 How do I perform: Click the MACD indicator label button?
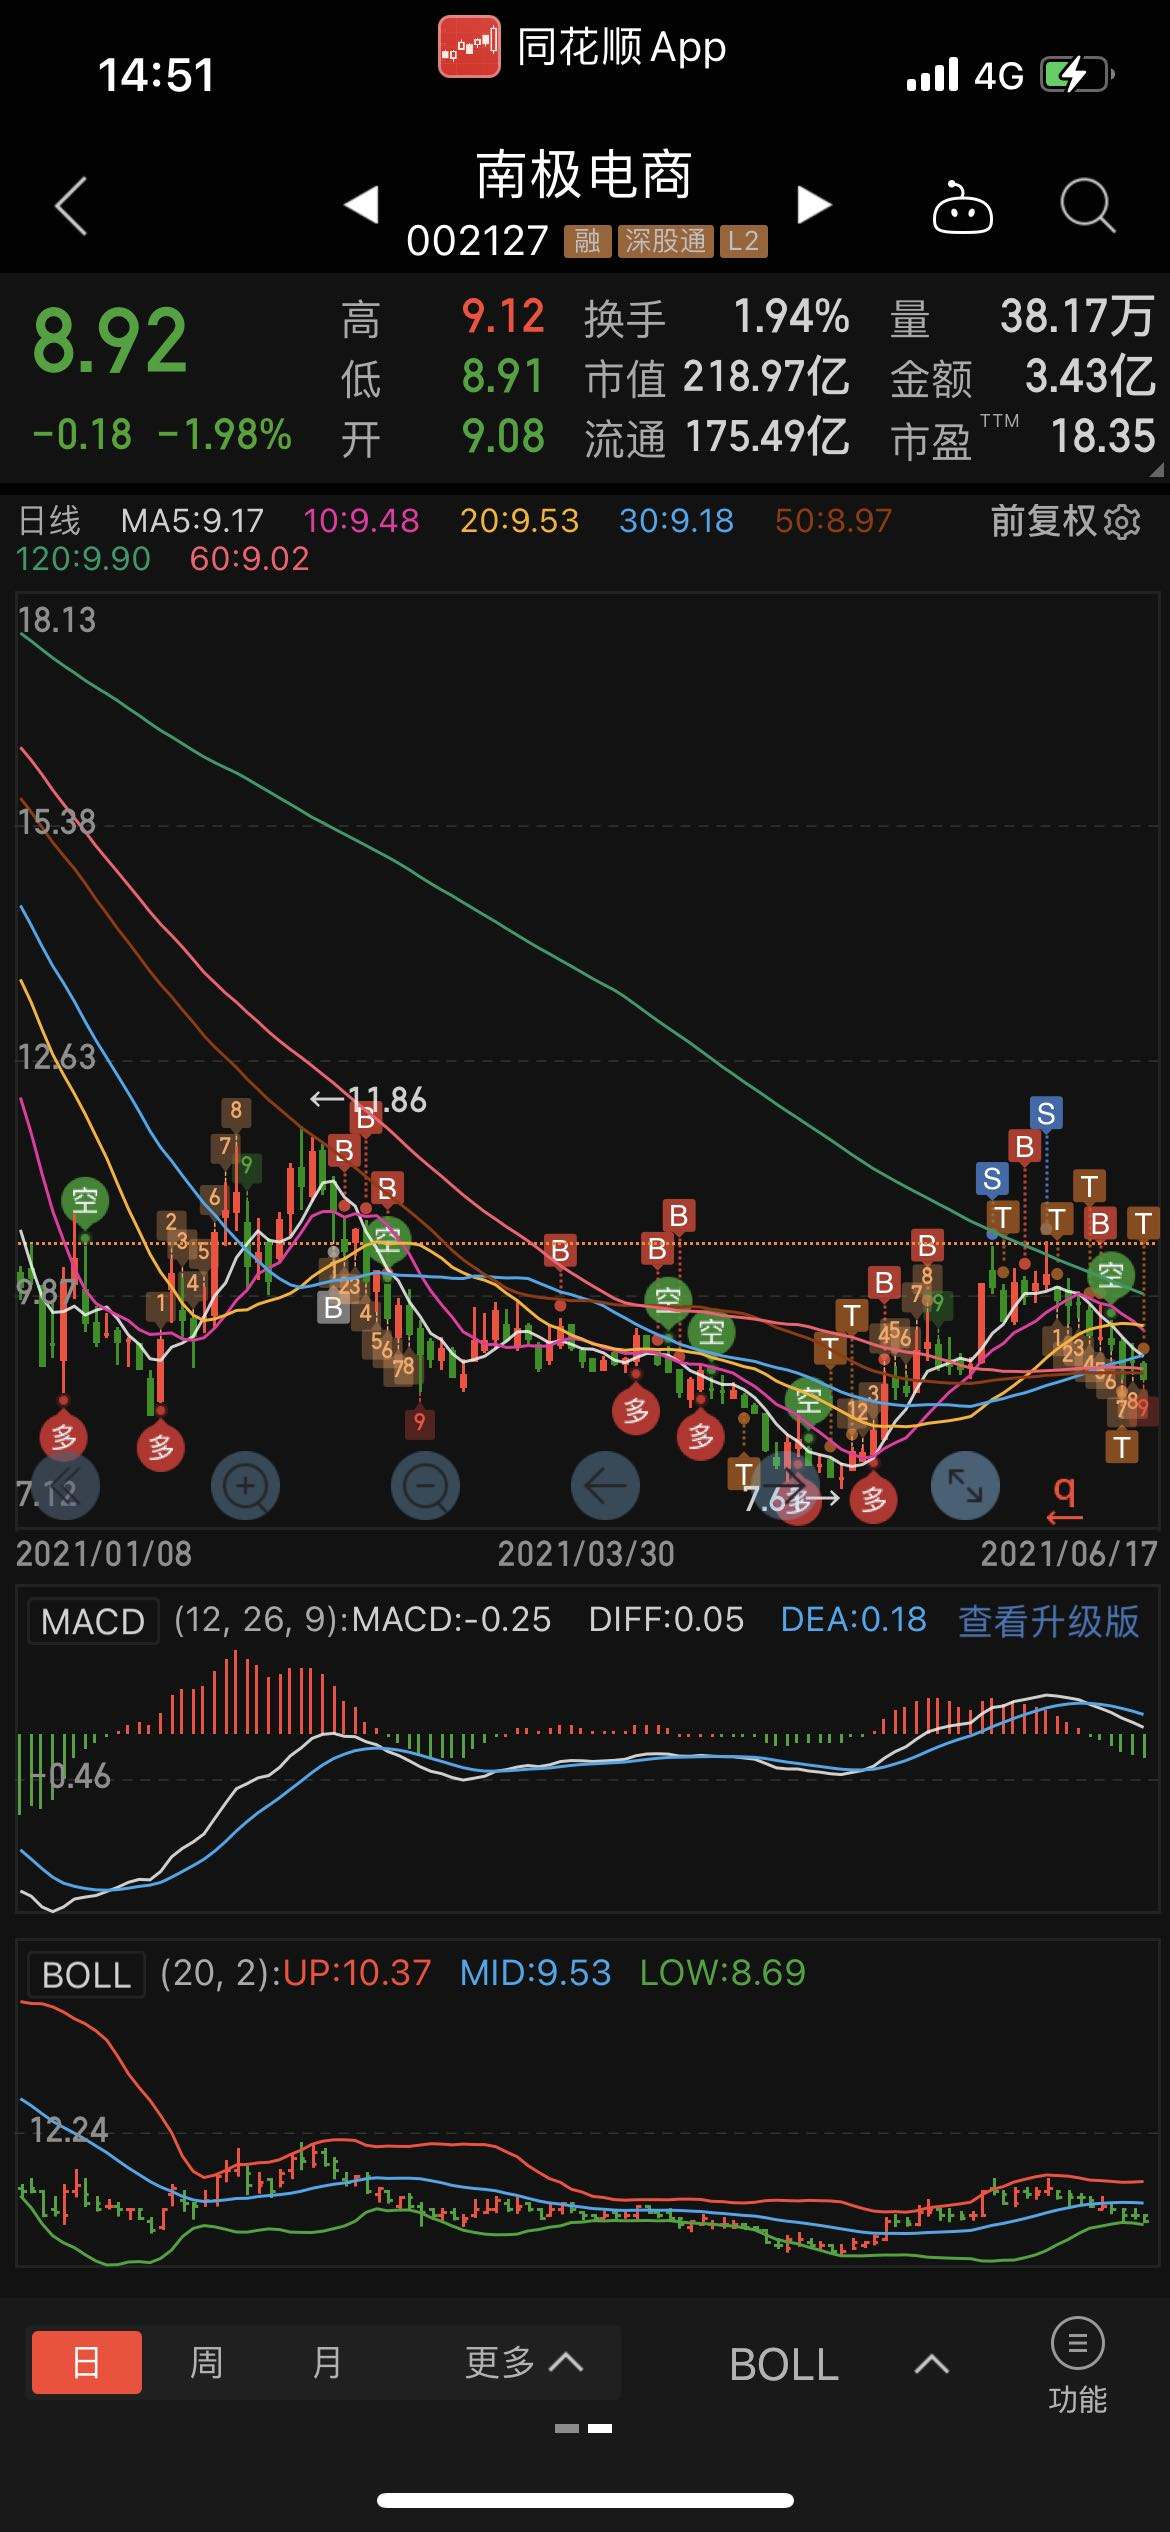93,1621
